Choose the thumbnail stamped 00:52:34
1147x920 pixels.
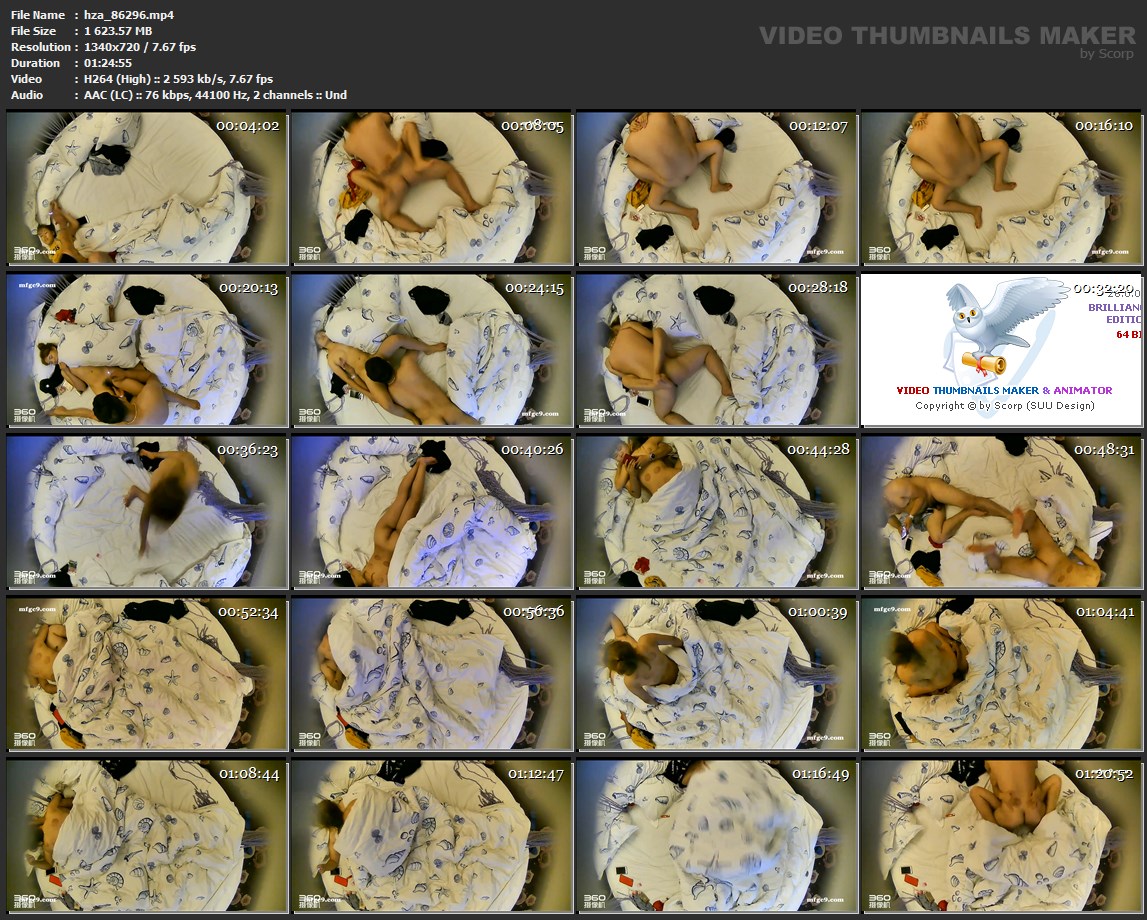pyautogui.click(x=147, y=673)
